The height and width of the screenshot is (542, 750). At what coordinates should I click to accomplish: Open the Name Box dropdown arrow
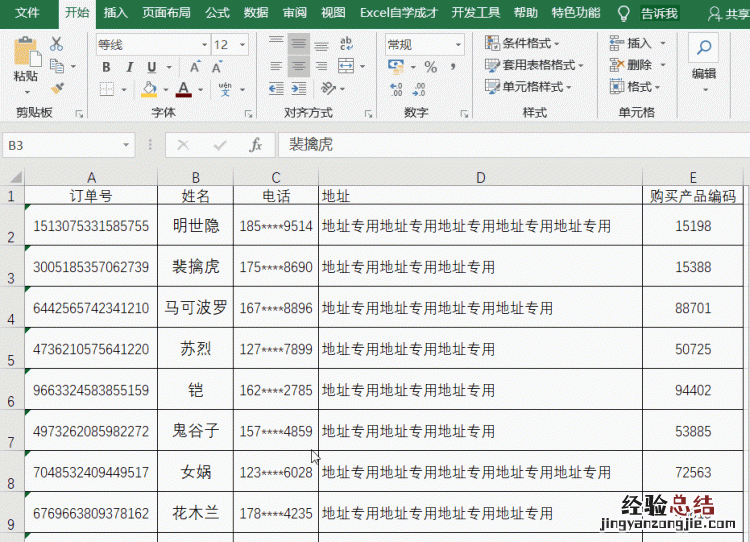coord(126,145)
